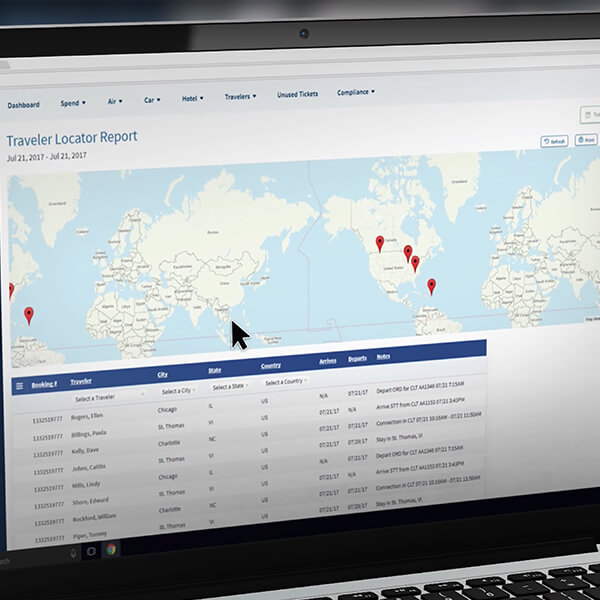This screenshot has width=600, height=600.
Task: Open the Select a Traveler filter dropdown
Action: 109,397
